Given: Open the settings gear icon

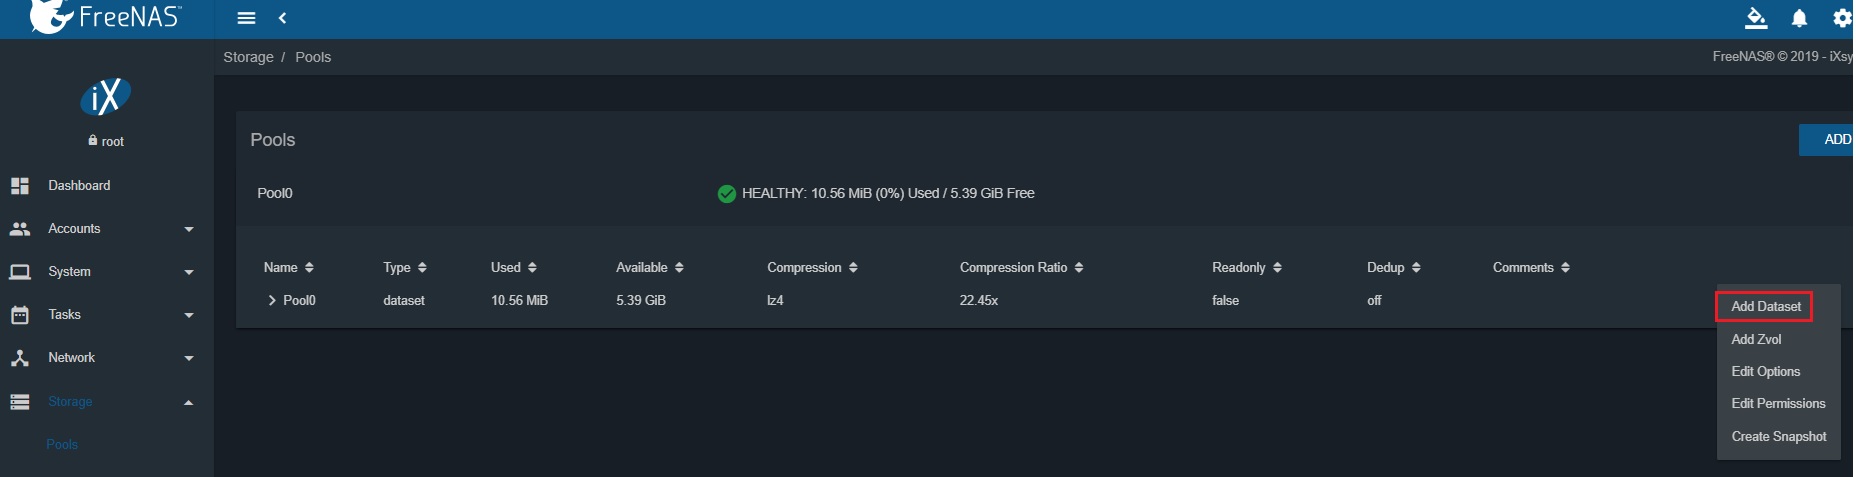Looking at the screenshot, I should (x=1841, y=18).
